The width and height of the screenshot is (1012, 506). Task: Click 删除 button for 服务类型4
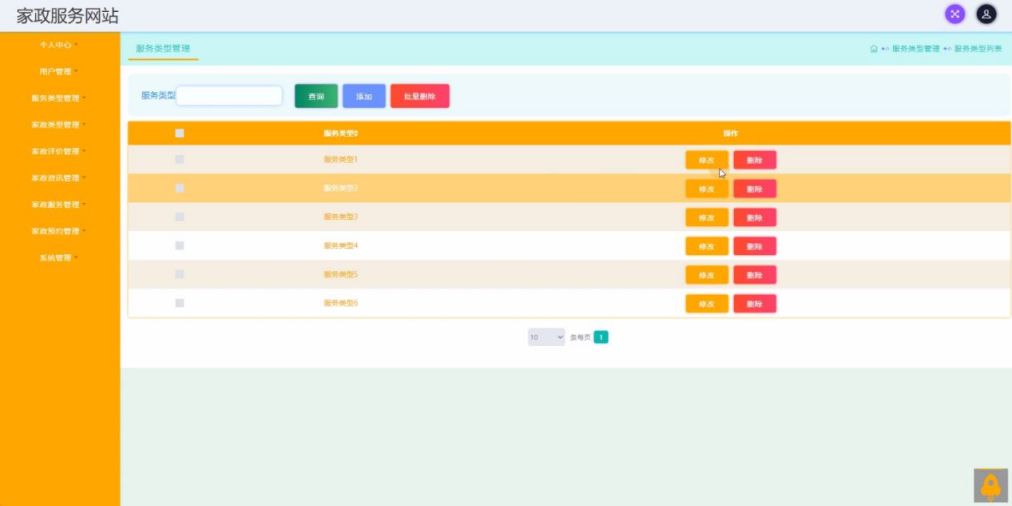point(754,246)
